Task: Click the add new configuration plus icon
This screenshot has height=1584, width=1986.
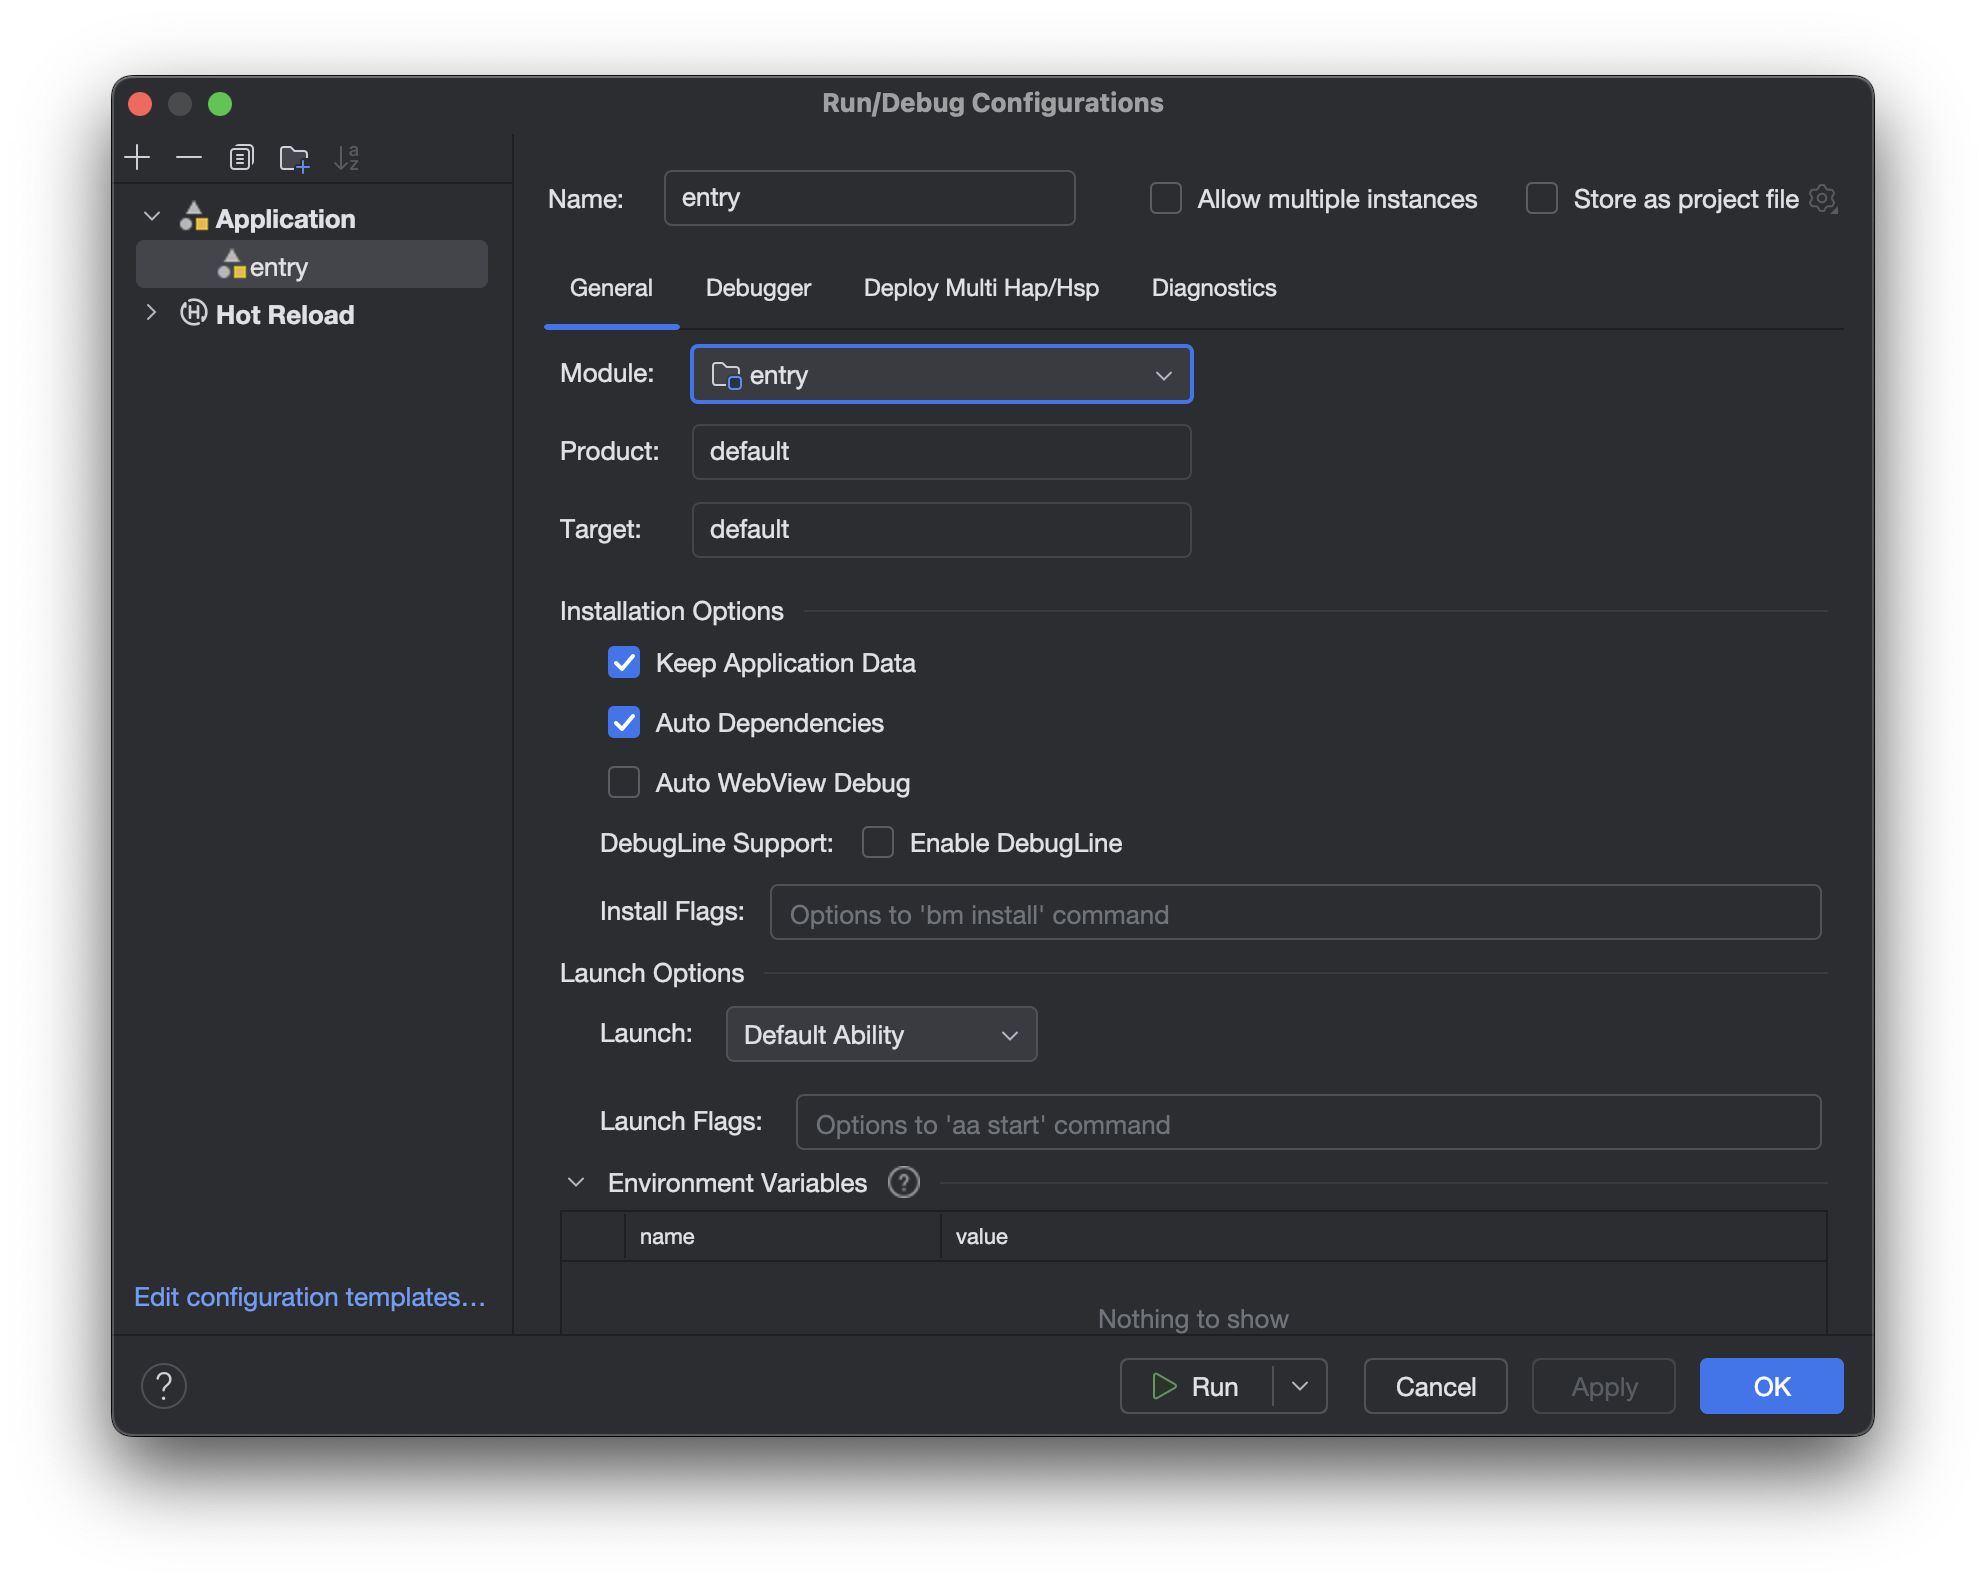Action: [137, 157]
